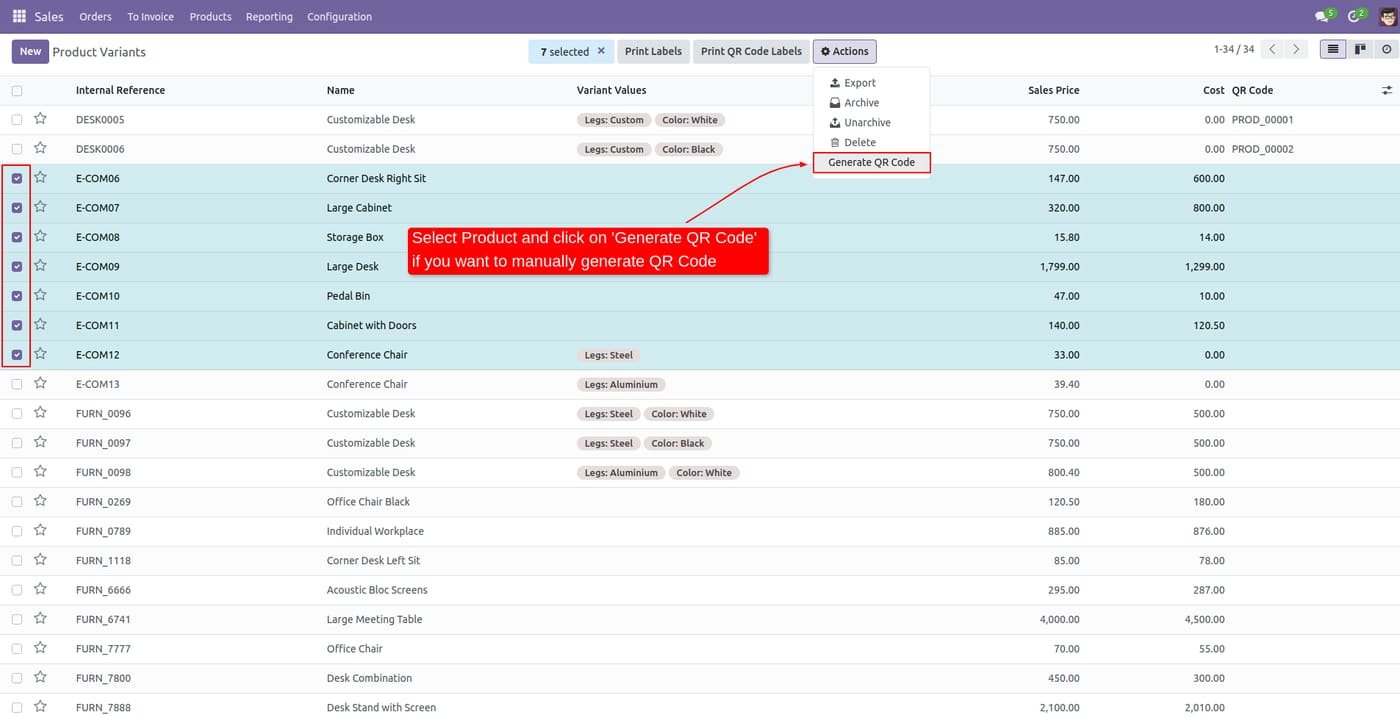Switch to activity view

[x=1386, y=49]
